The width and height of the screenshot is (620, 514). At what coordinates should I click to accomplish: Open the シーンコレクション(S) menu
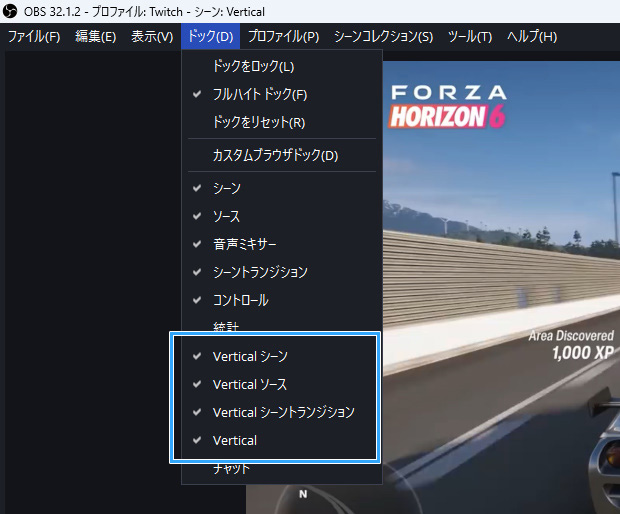click(384, 37)
